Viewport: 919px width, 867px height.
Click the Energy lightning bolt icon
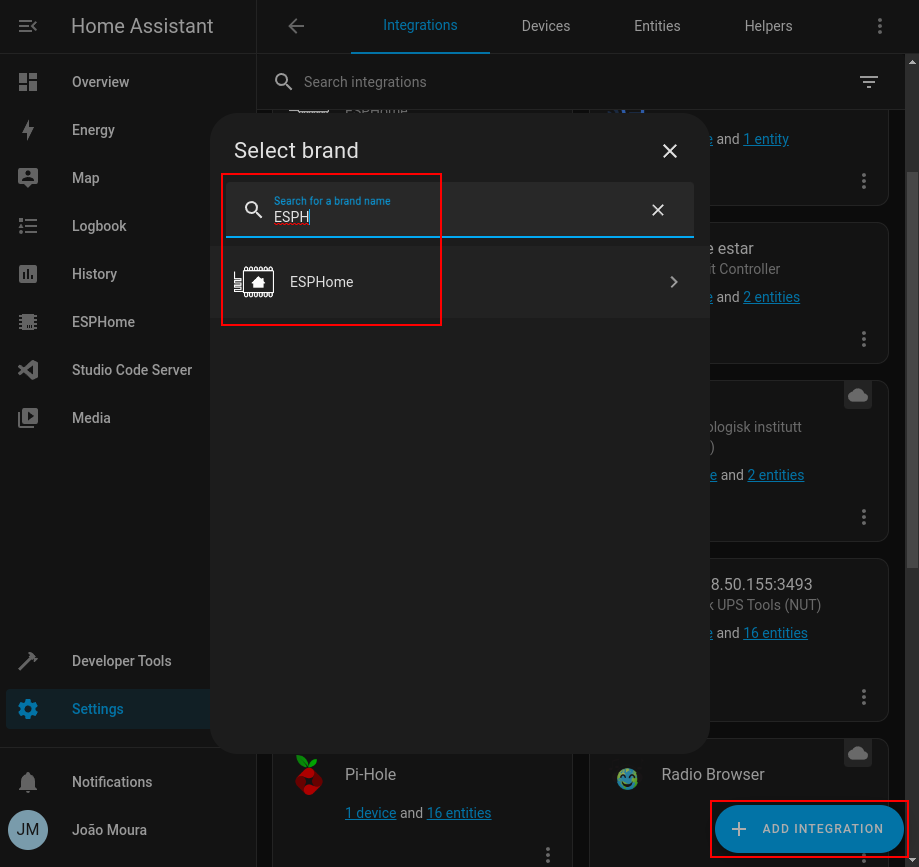click(28, 130)
